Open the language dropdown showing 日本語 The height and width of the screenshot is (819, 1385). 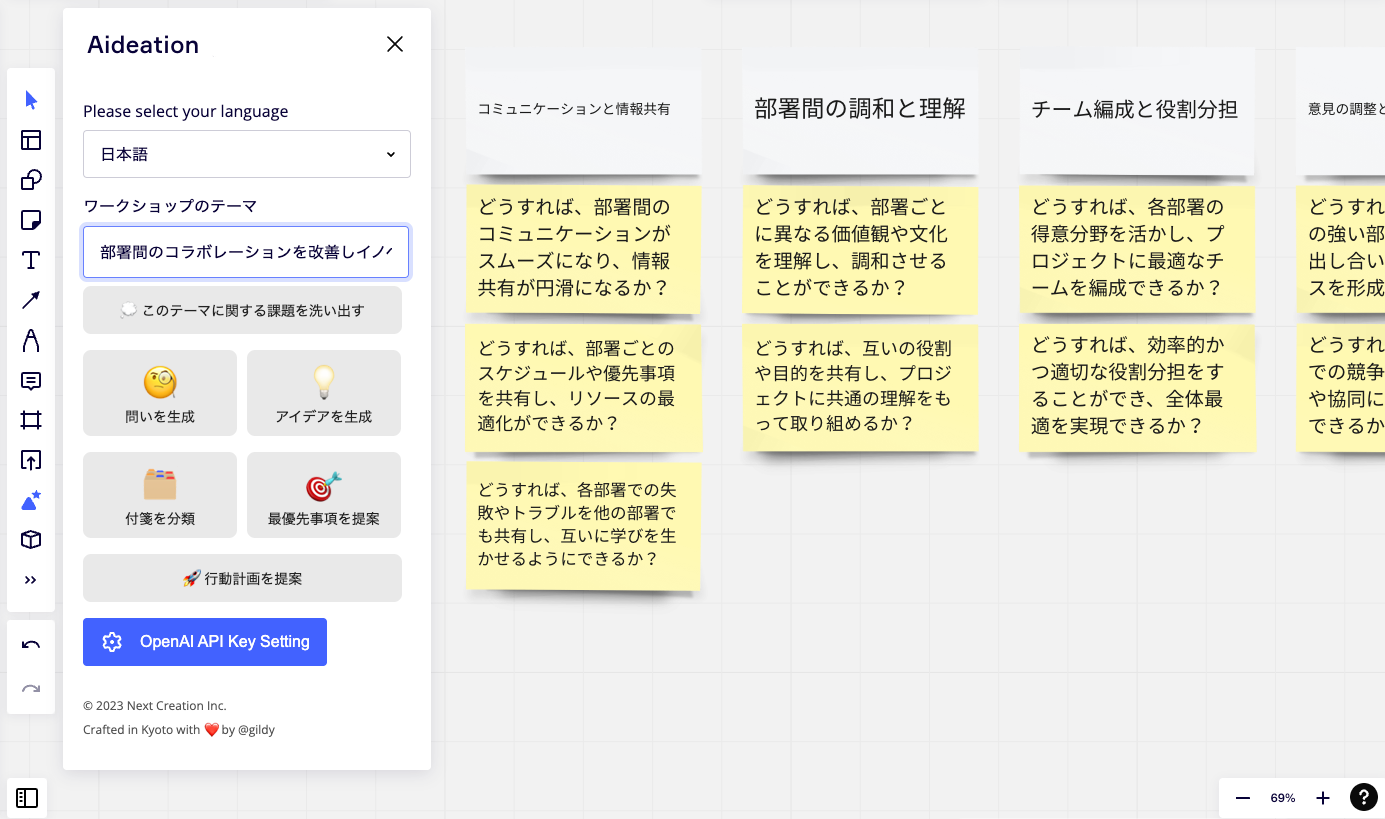(x=247, y=154)
